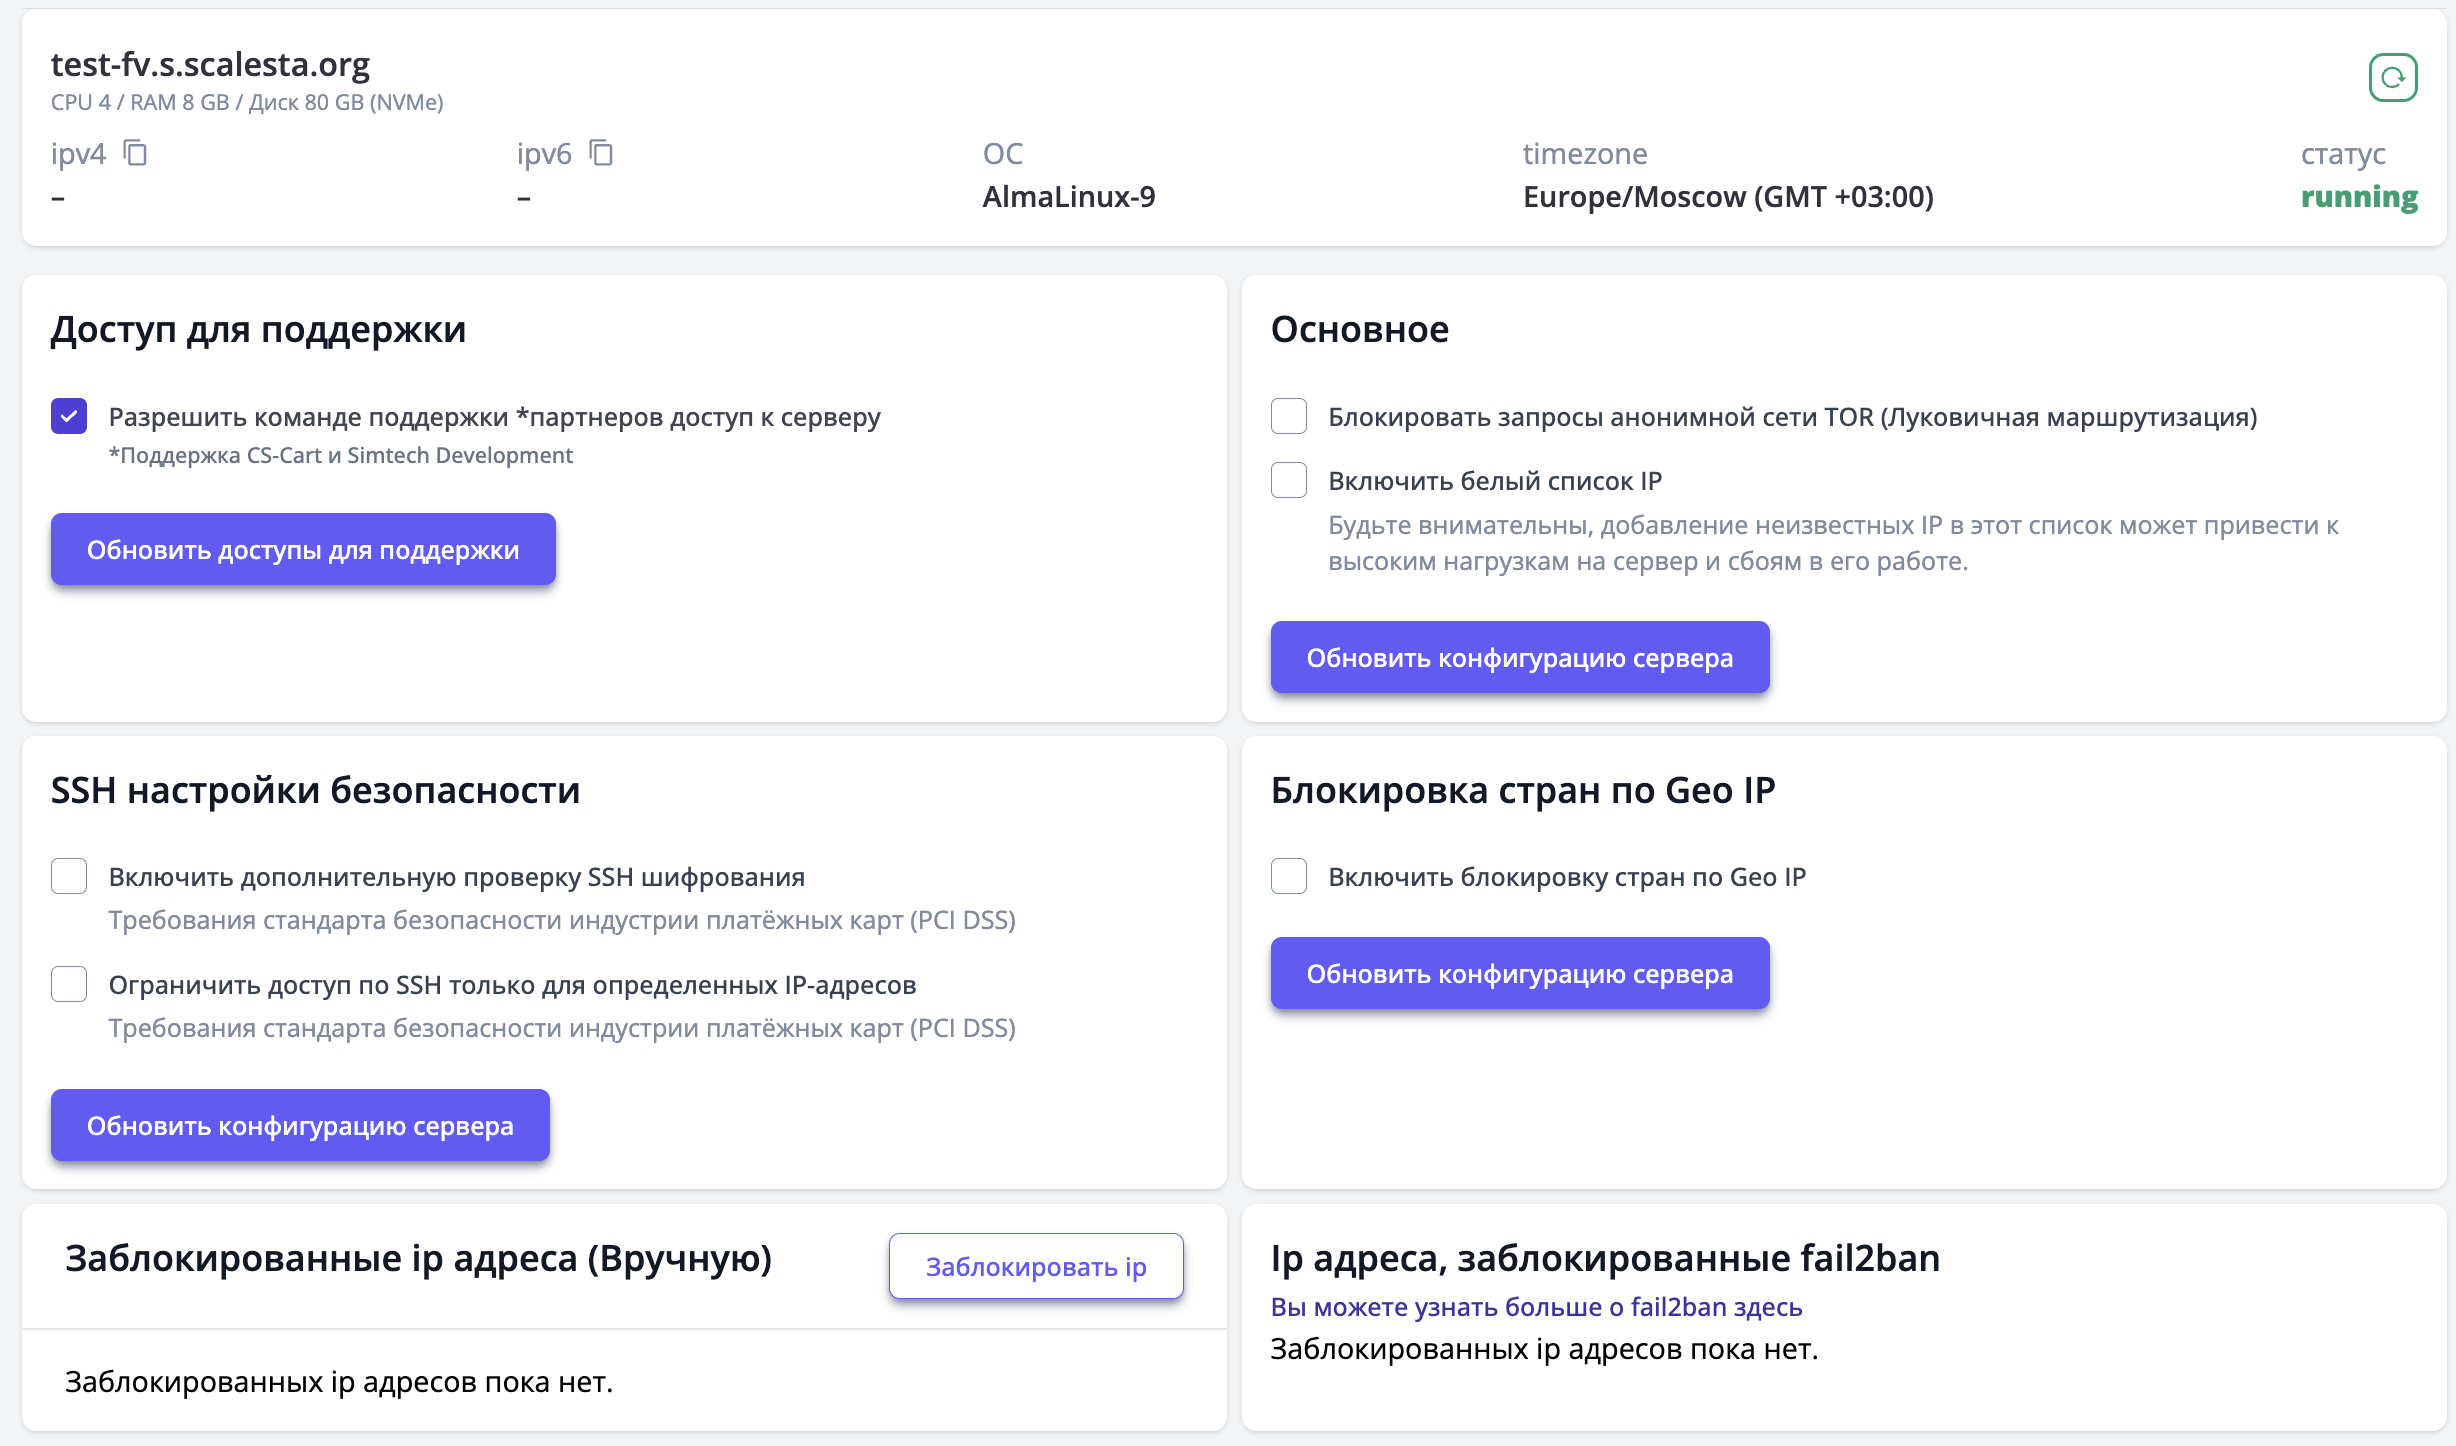Click Обновить доступы для поддержки button
2456x1446 pixels.
point(303,550)
